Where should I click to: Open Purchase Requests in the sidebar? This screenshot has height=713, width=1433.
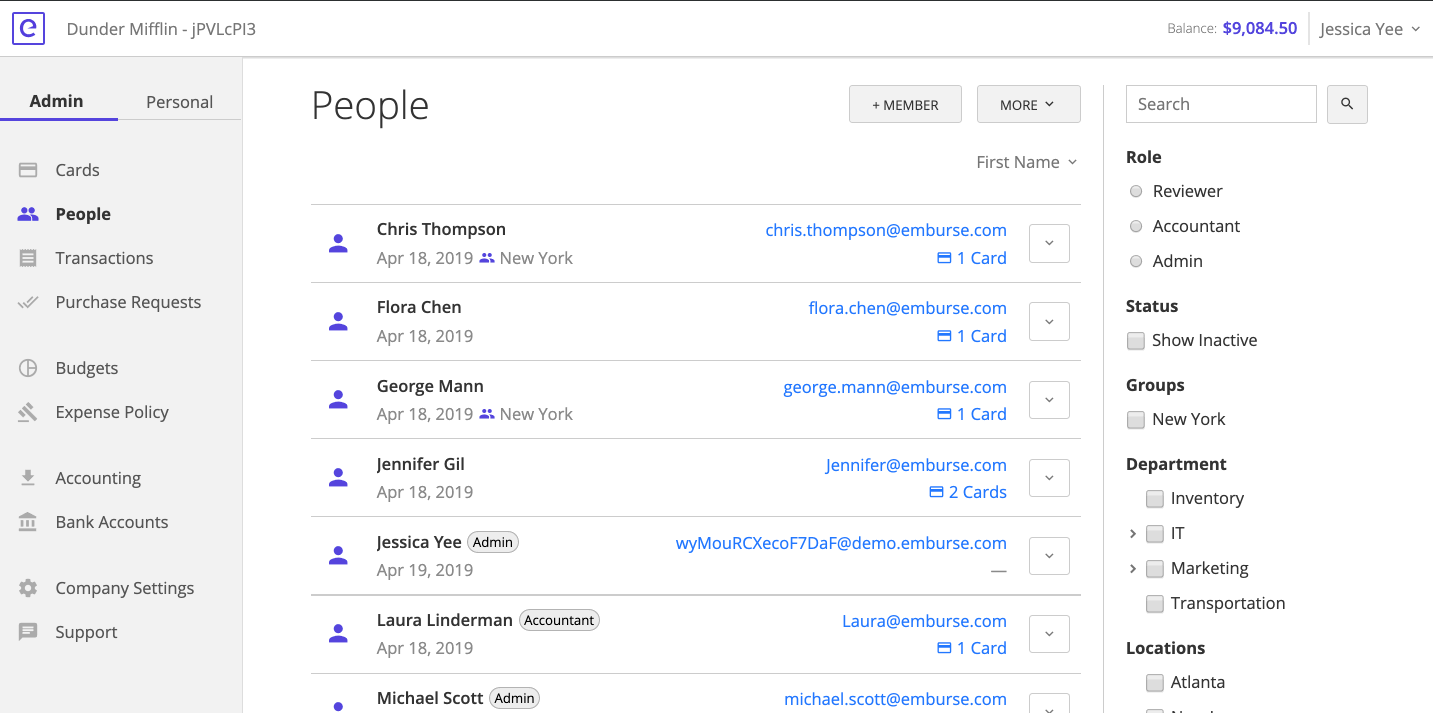click(128, 302)
